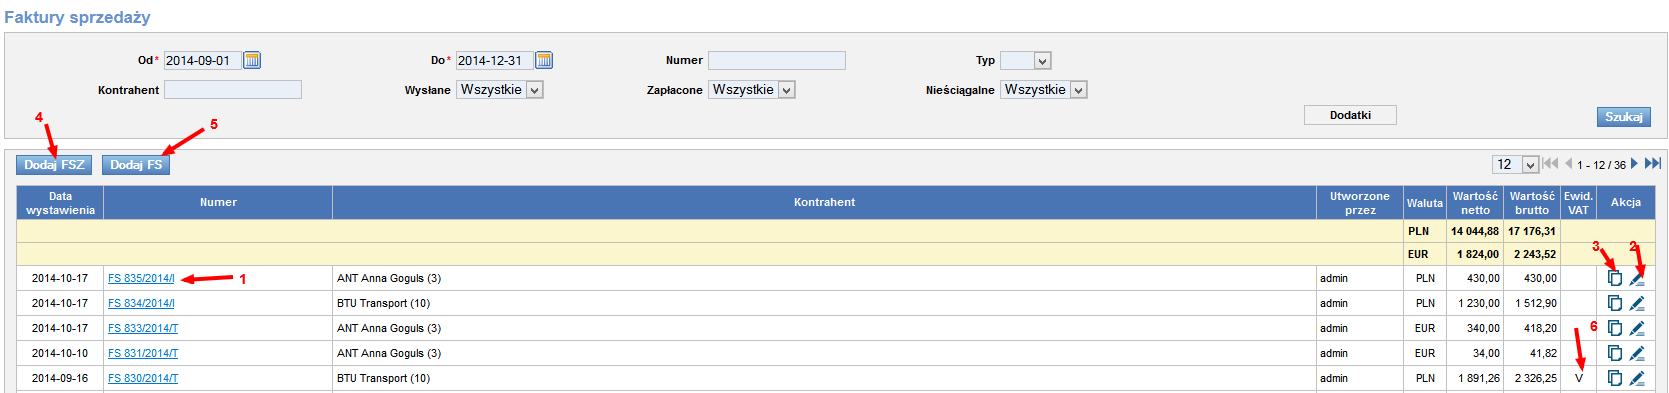Edit invoice FS 833/2014/T
This screenshot has width=1669, height=393.
click(x=1637, y=328)
